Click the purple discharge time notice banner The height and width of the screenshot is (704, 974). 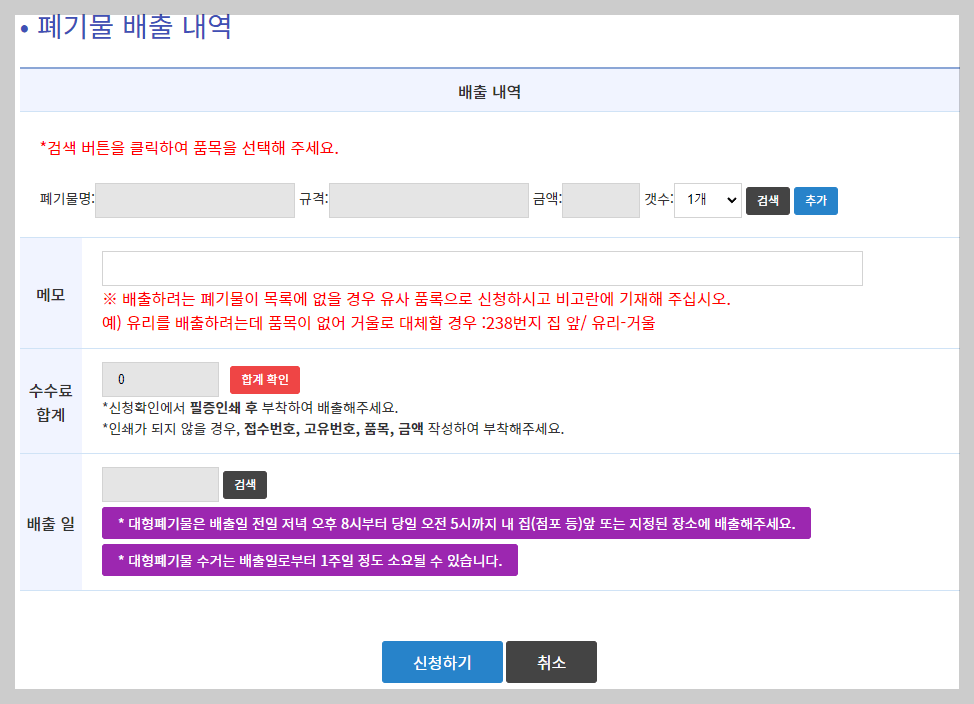click(455, 522)
